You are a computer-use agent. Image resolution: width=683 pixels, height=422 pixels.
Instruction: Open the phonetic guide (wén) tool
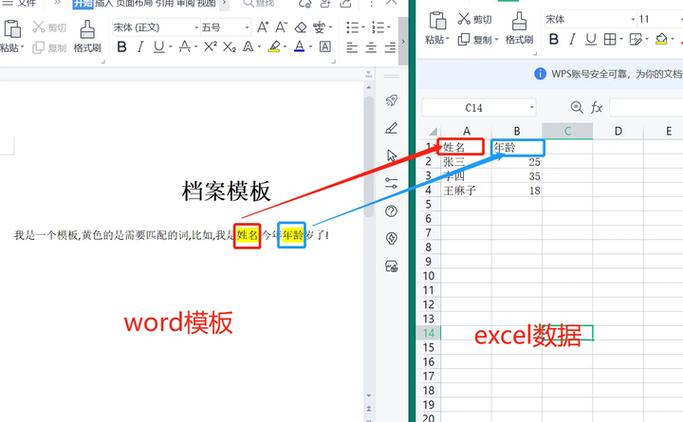coord(319,27)
